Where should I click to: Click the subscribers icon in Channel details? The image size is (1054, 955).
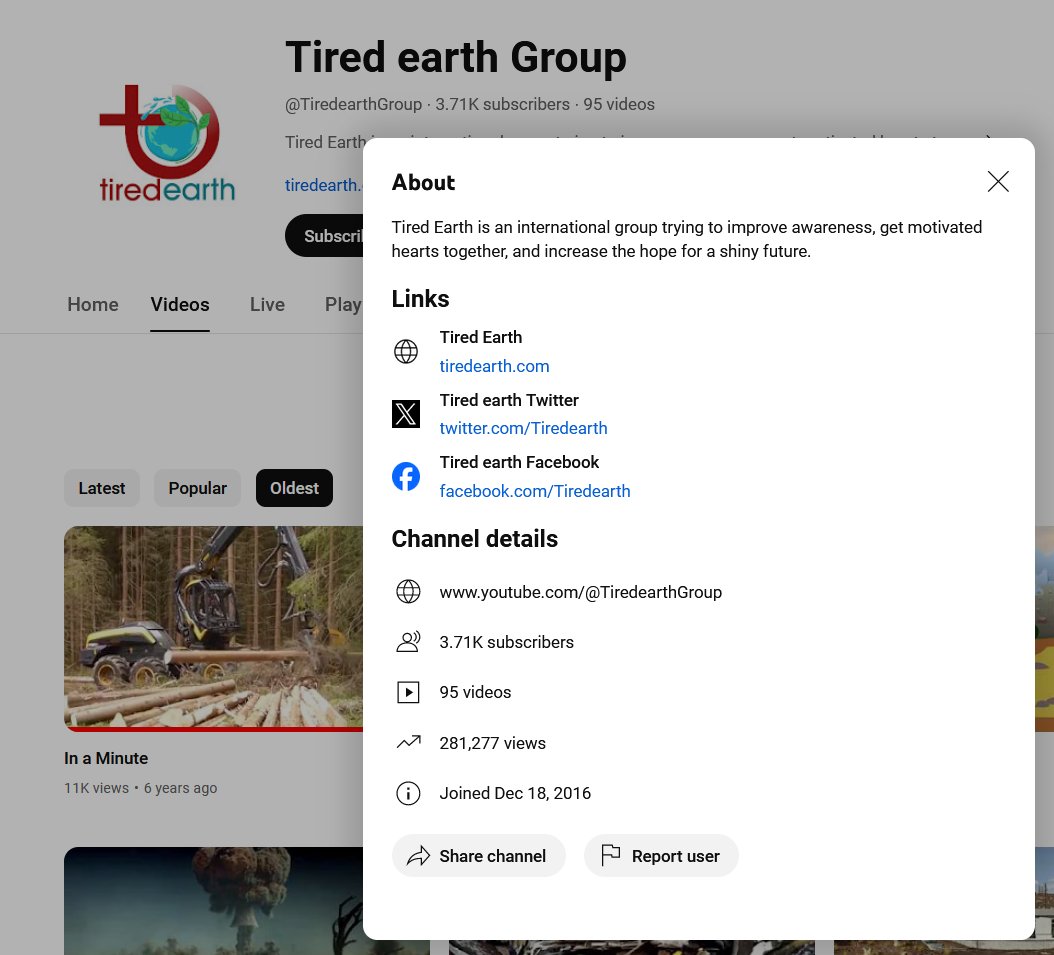408,641
